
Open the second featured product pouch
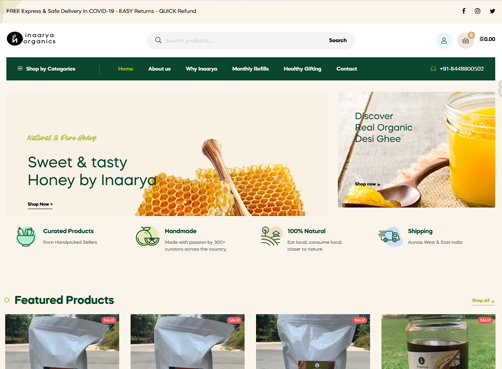pos(188,341)
